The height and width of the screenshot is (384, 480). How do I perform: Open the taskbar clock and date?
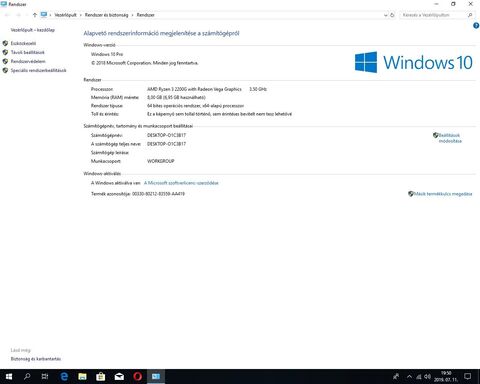pos(446,377)
